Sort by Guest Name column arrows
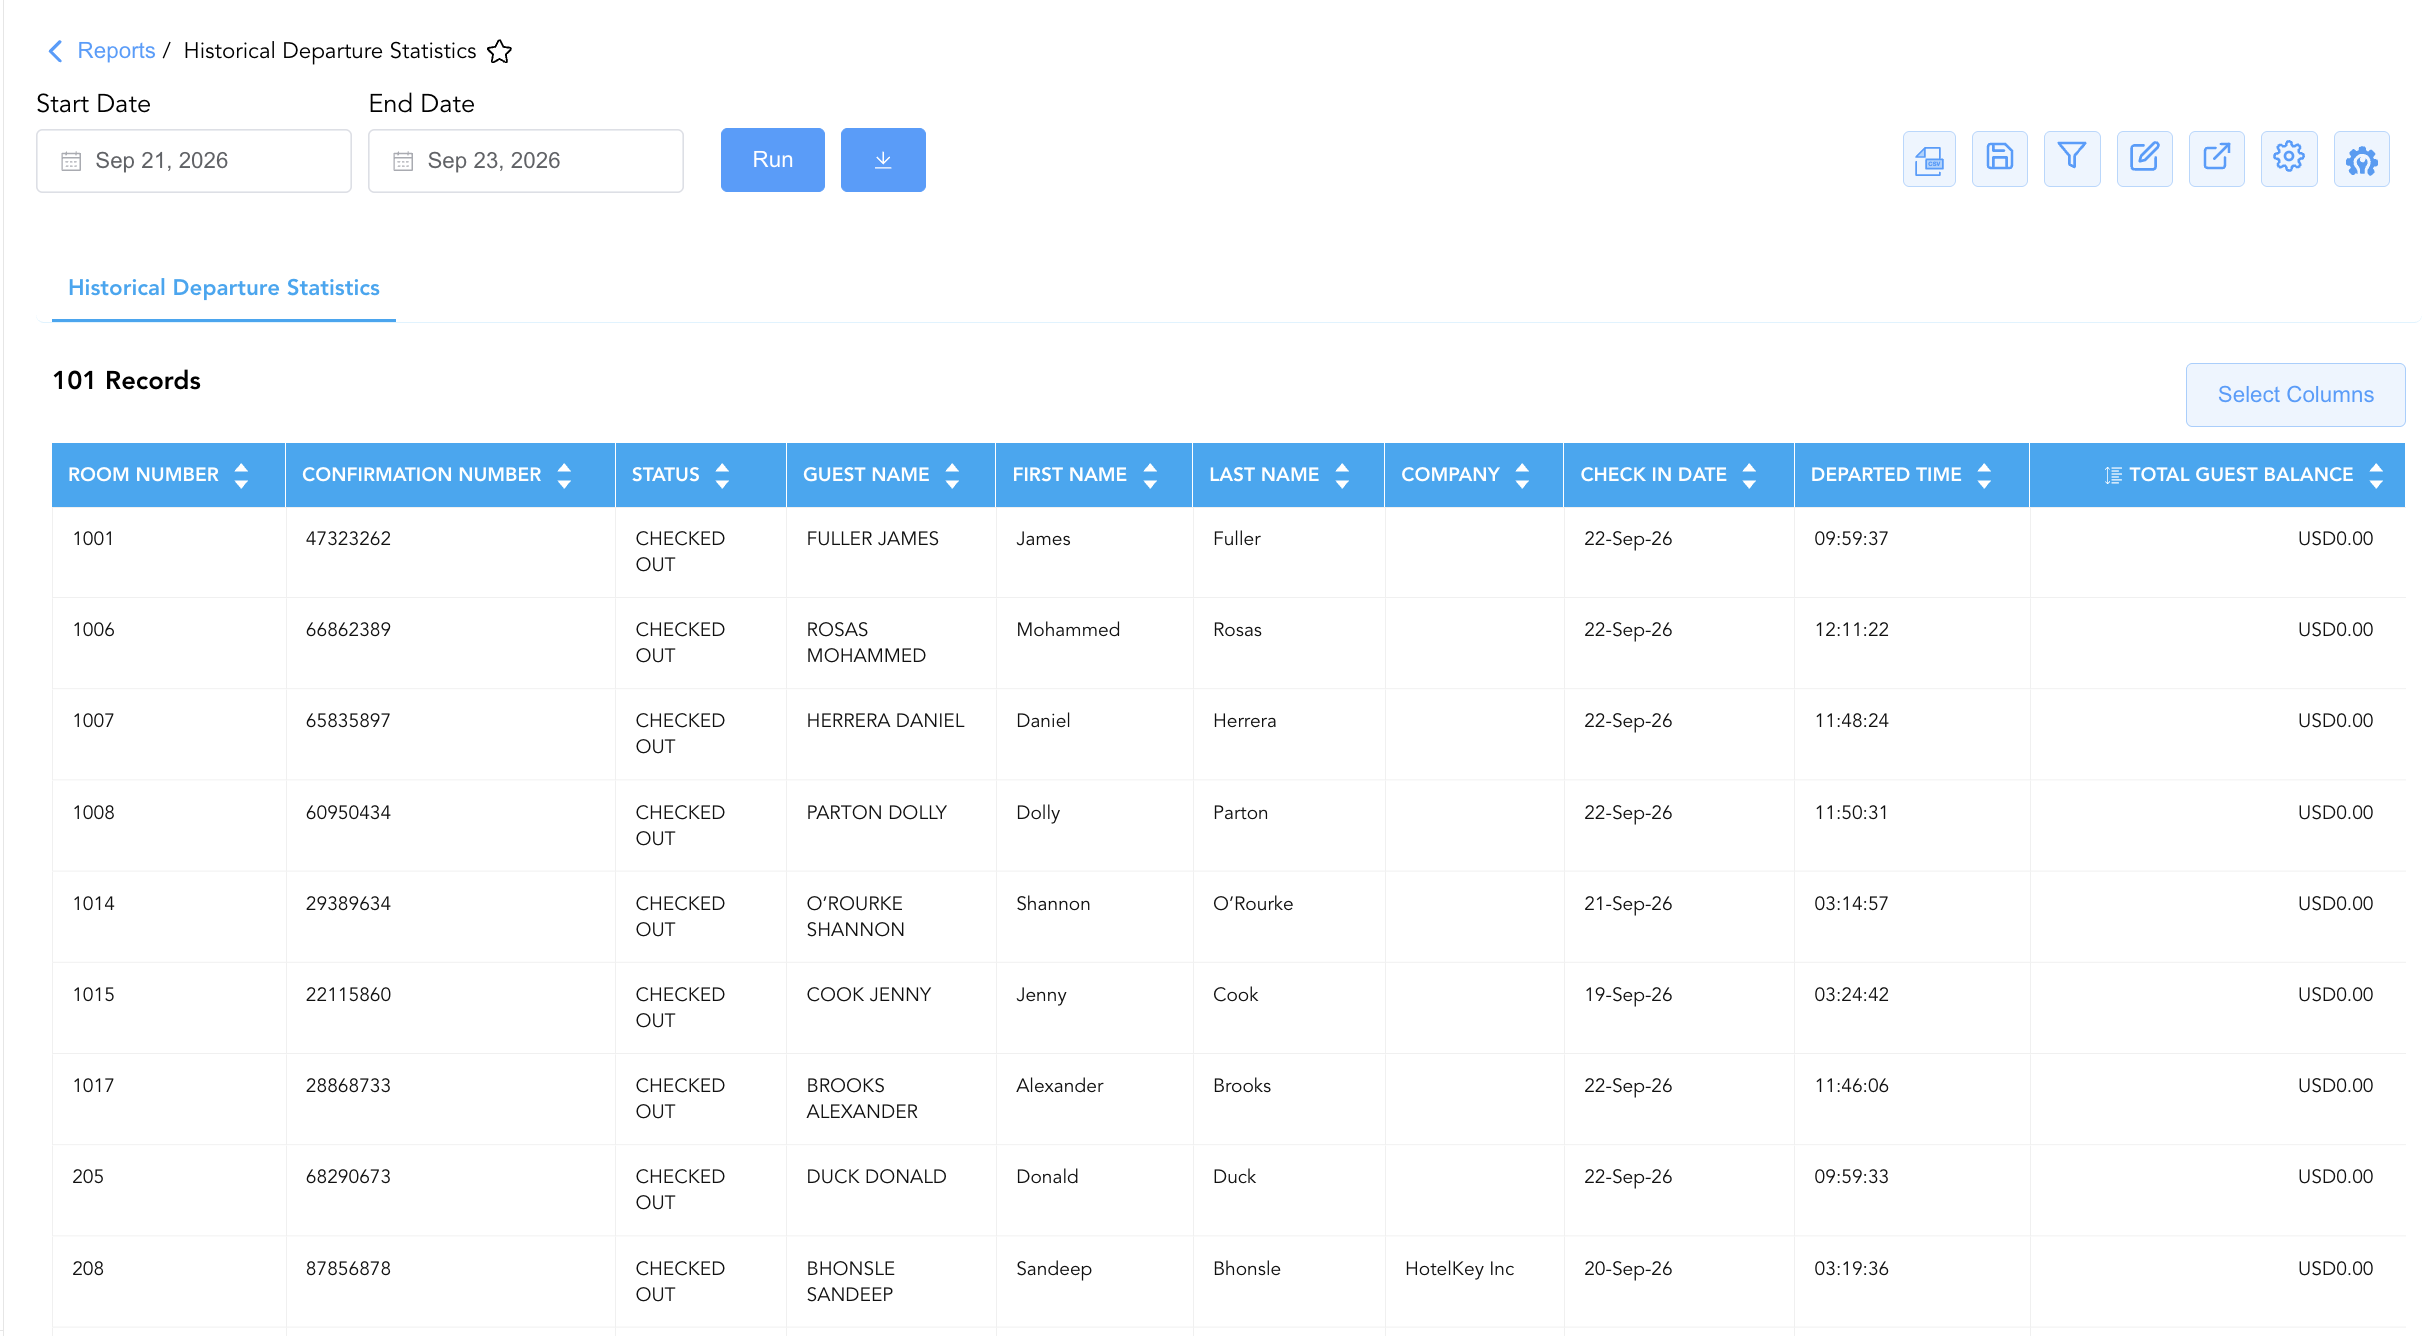2428x1336 pixels. [x=952, y=475]
